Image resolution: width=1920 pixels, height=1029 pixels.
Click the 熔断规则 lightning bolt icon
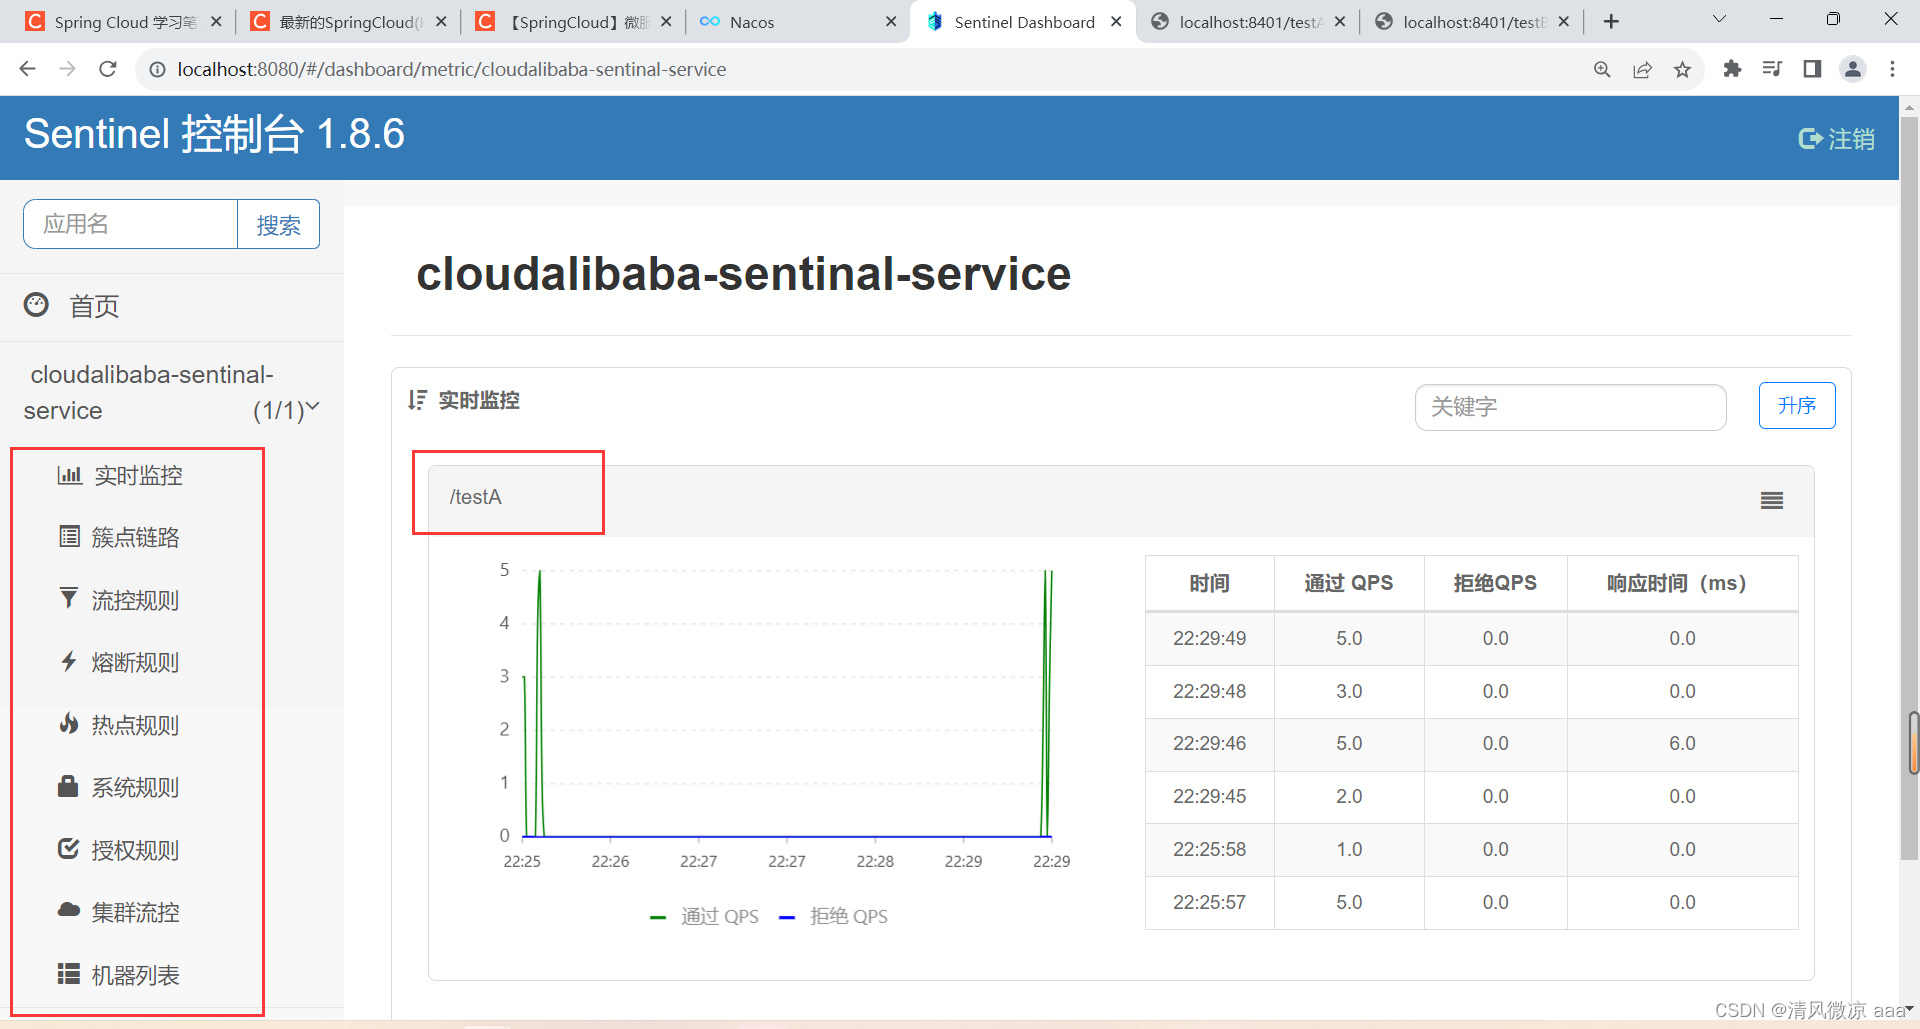(68, 661)
